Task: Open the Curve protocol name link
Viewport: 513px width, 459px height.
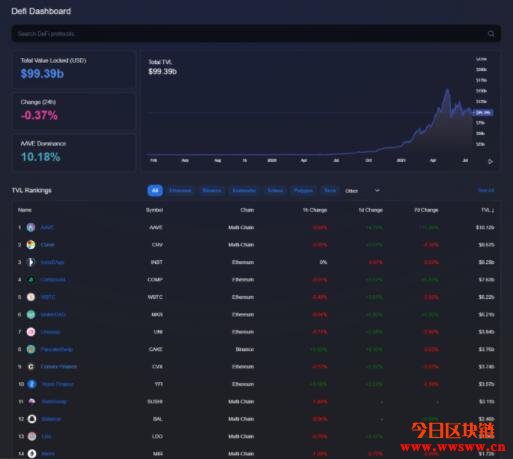Action: point(47,245)
